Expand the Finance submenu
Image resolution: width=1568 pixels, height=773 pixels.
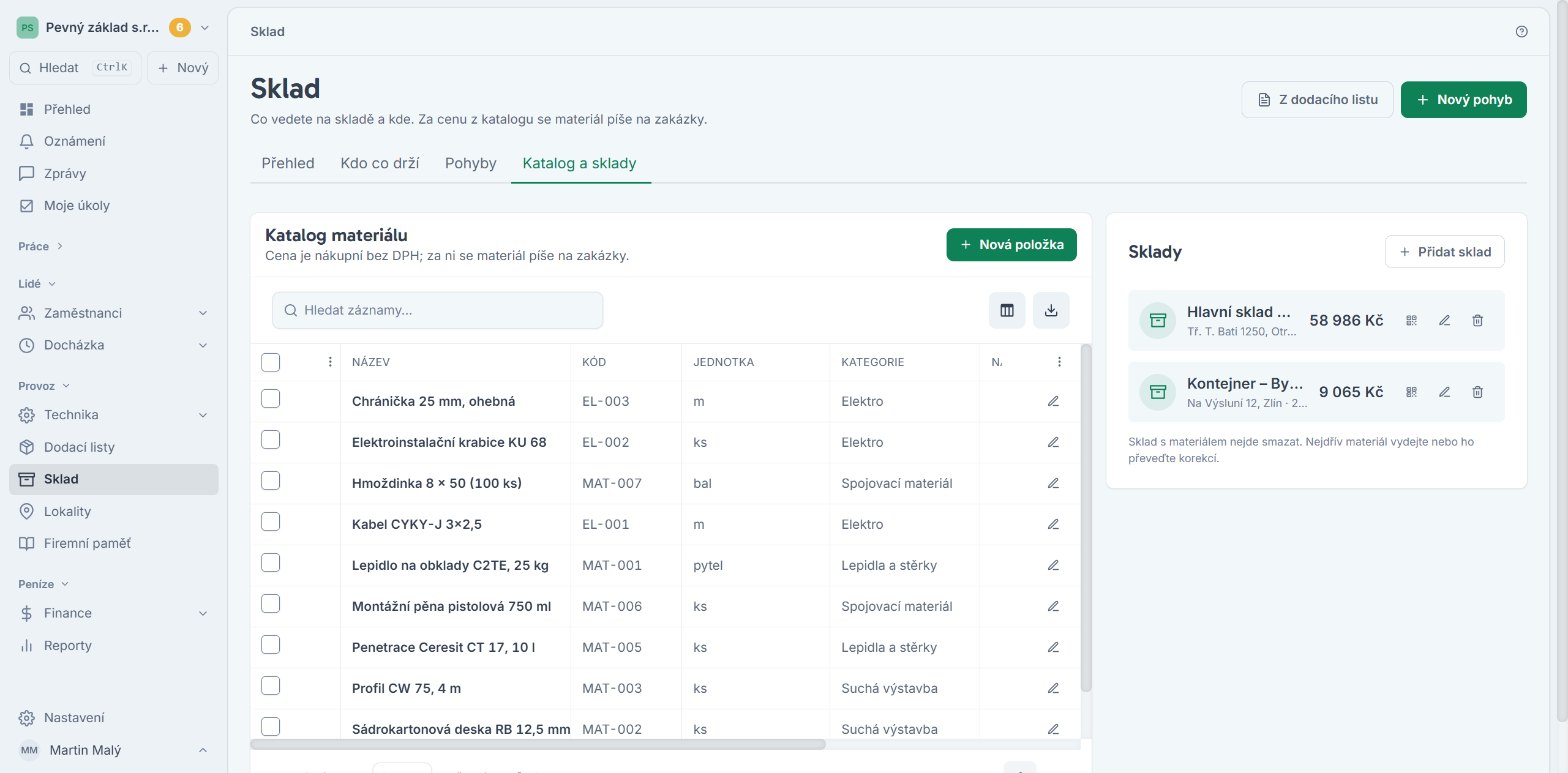point(203,613)
